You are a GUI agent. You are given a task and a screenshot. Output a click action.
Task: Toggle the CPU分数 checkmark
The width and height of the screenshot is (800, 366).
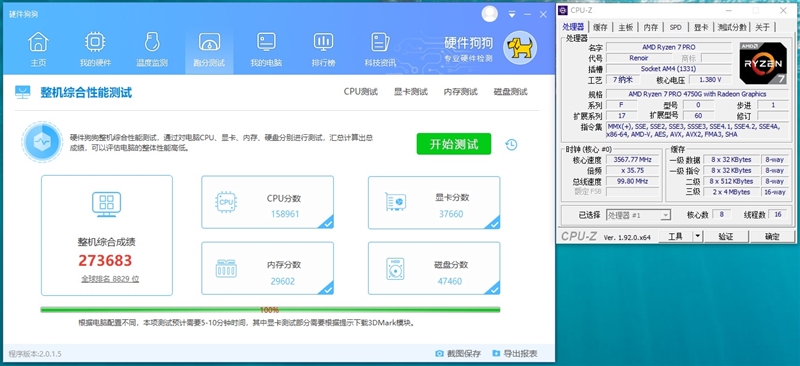click(x=327, y=222)
